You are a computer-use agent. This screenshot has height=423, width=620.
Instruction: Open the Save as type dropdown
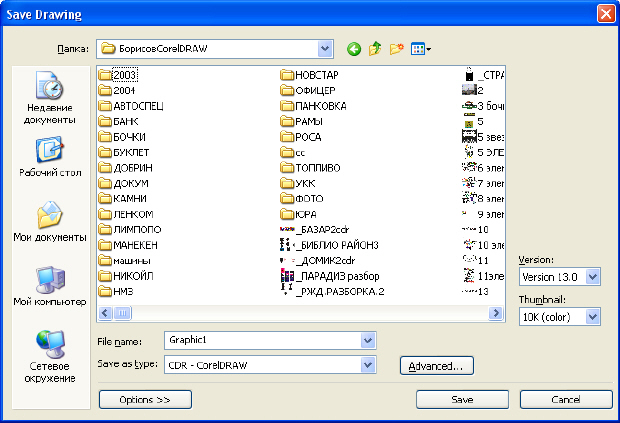(368, 365)
